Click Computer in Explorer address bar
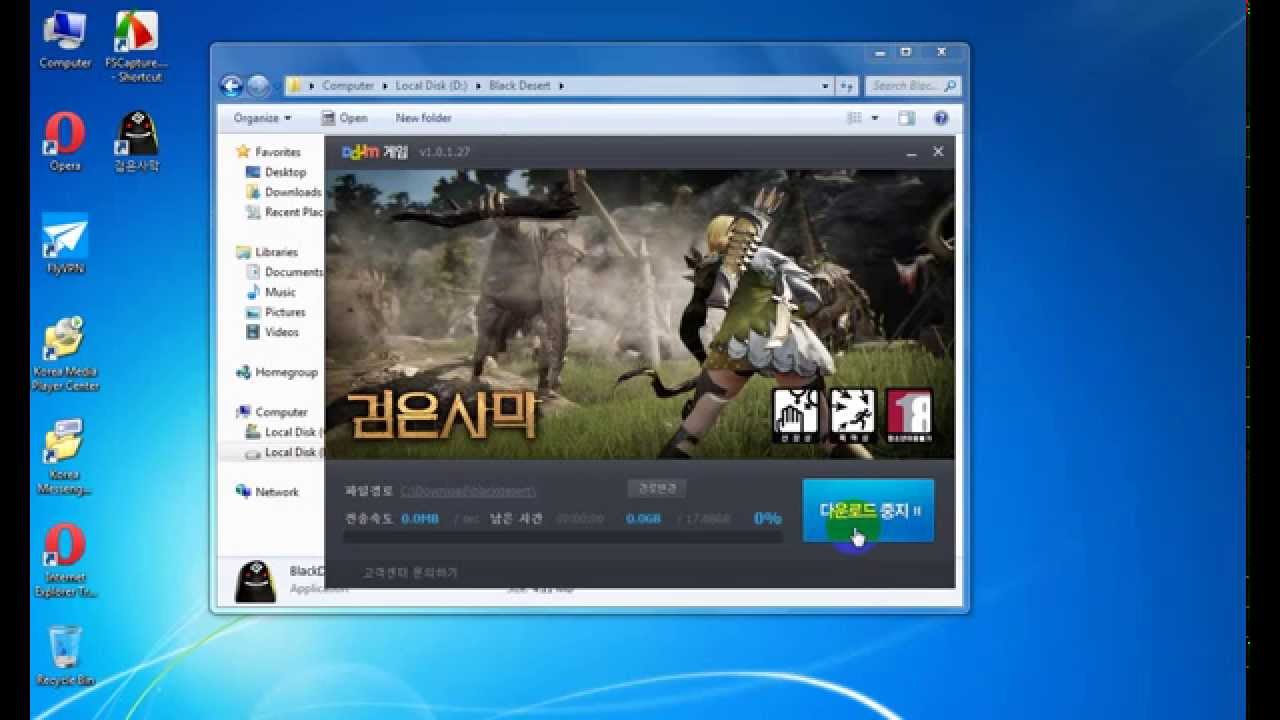The width and height of the screenshot is (1280, 720). pos(348,86)
